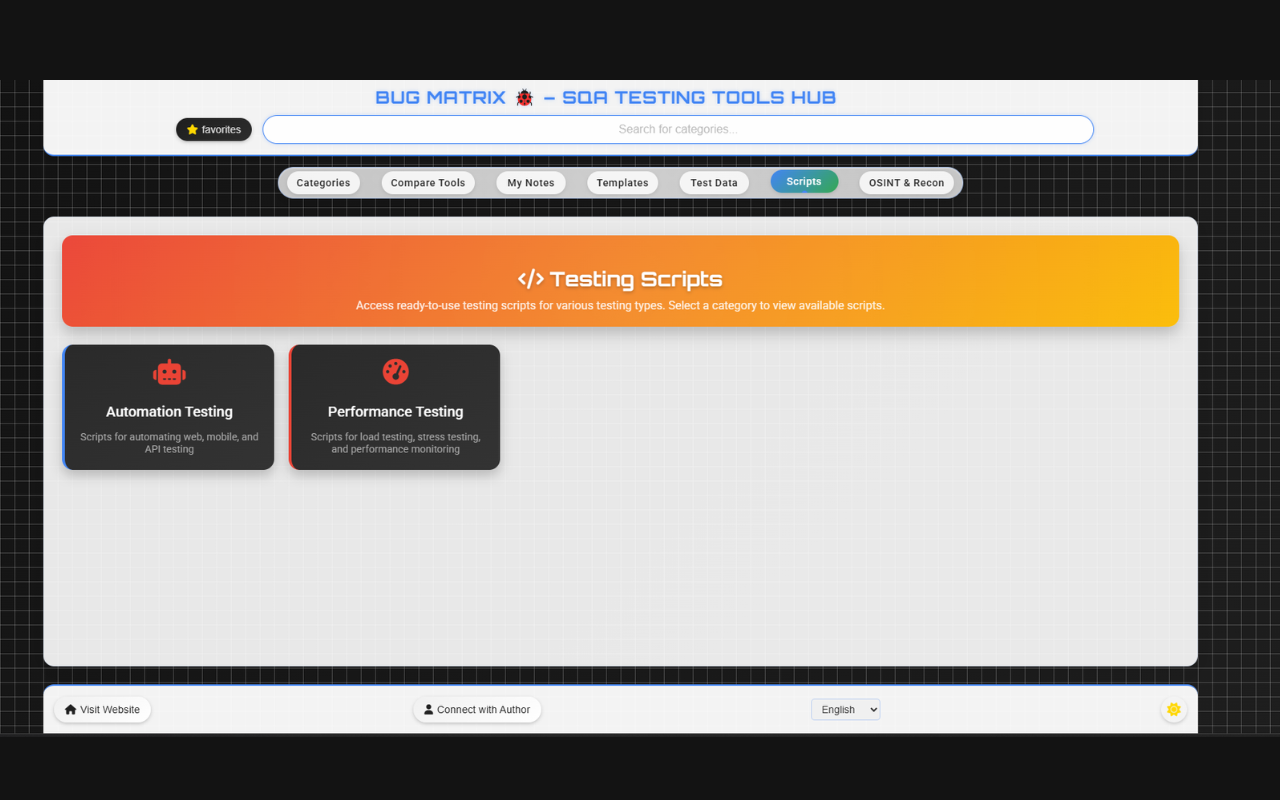1280x800 pixels.
Task: Click the robot icon on Automation Testing
Action: [169, 372]
